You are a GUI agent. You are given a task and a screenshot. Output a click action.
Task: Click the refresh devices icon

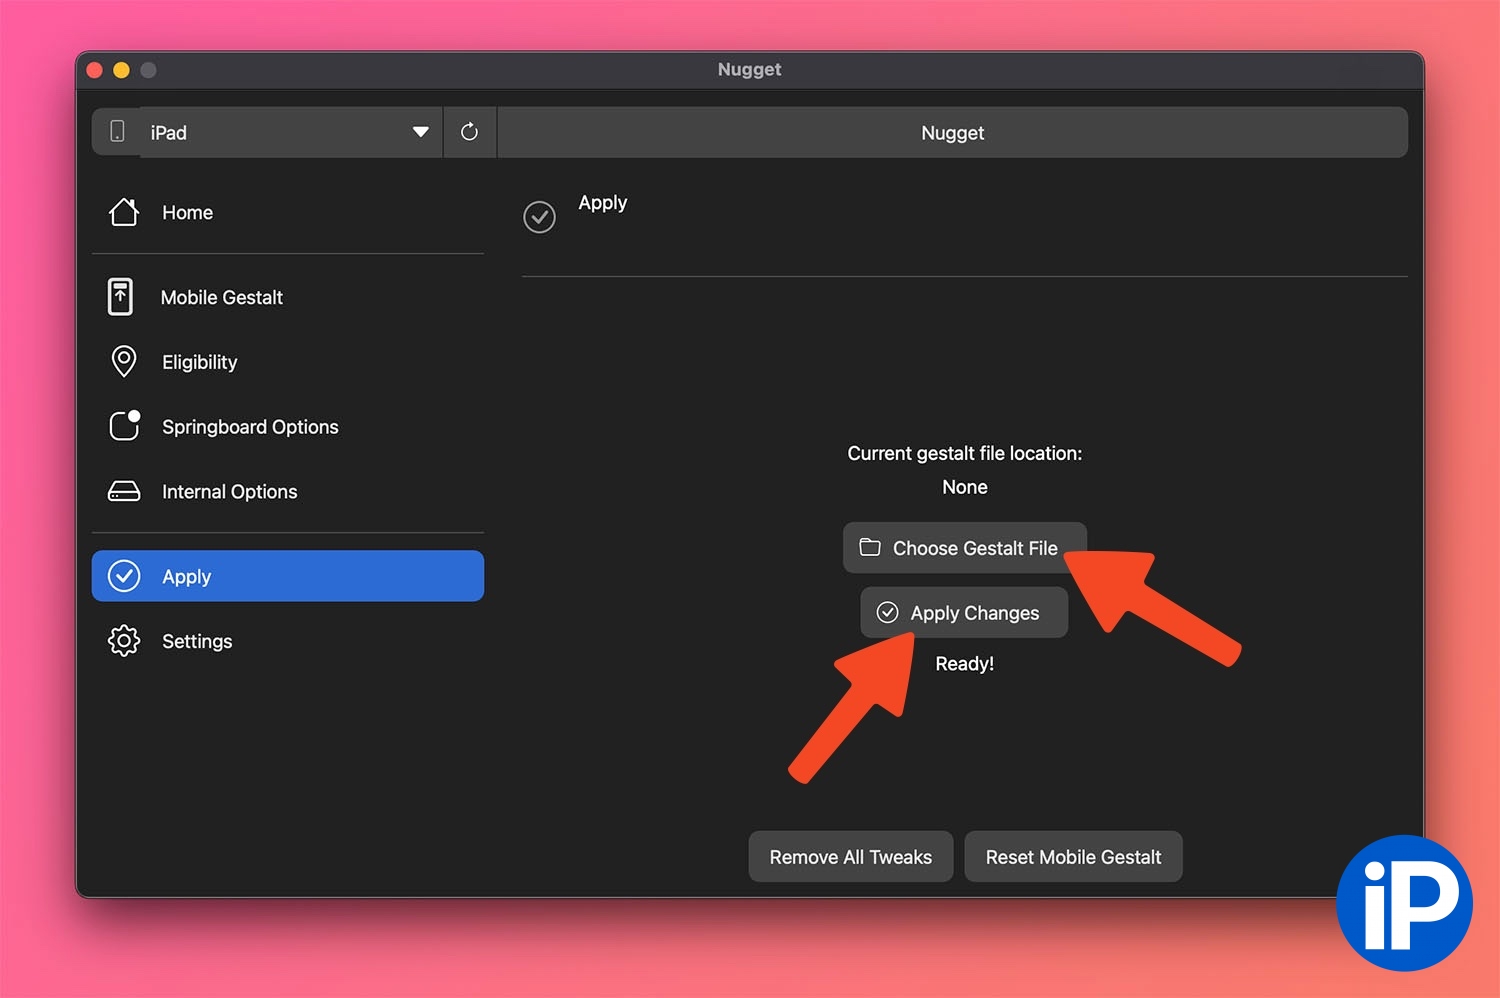pos(469,132)
